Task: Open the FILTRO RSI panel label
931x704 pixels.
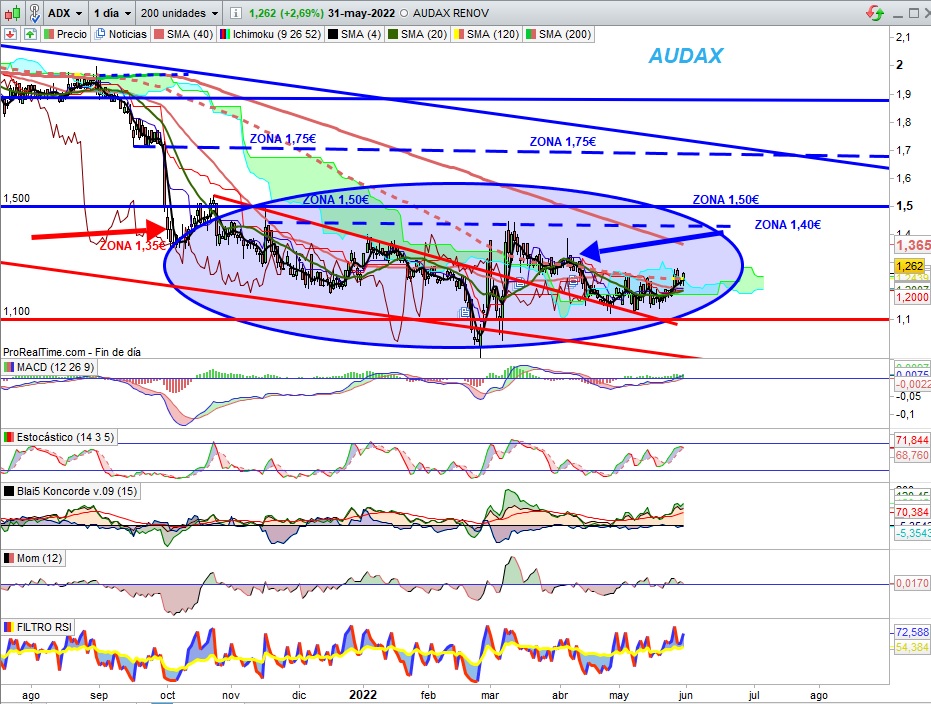Action: pyautogui.click(x=37, y=627)
